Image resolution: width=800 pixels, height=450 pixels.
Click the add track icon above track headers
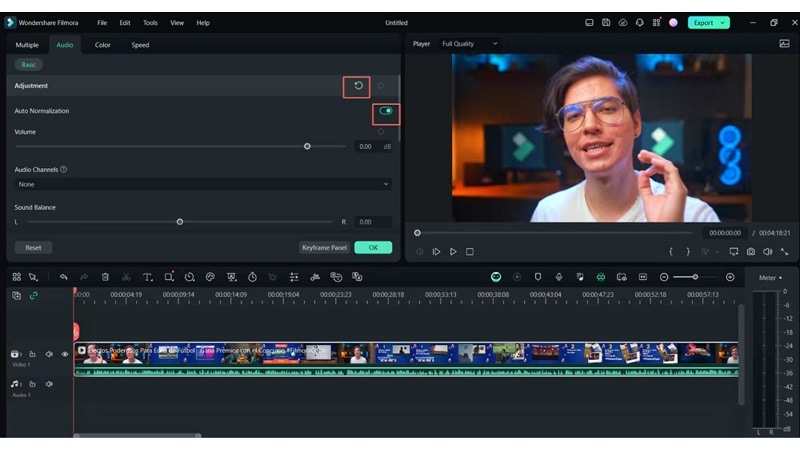(x=16, y=295)
